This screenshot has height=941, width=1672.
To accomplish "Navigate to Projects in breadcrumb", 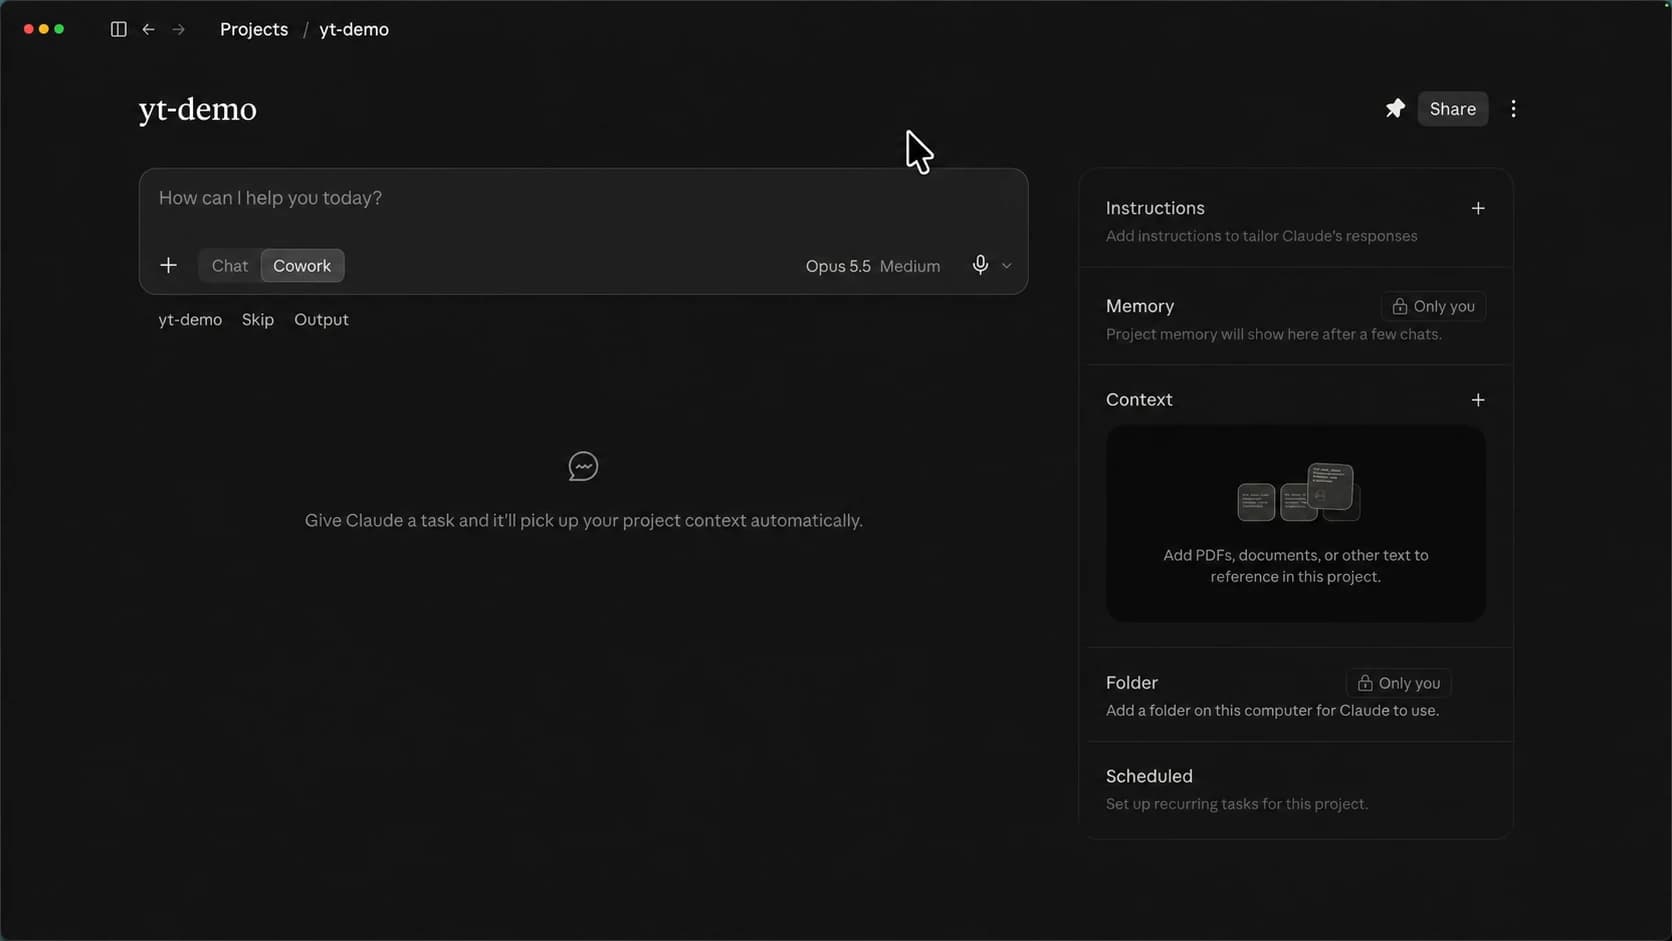I will coord(254,29).
